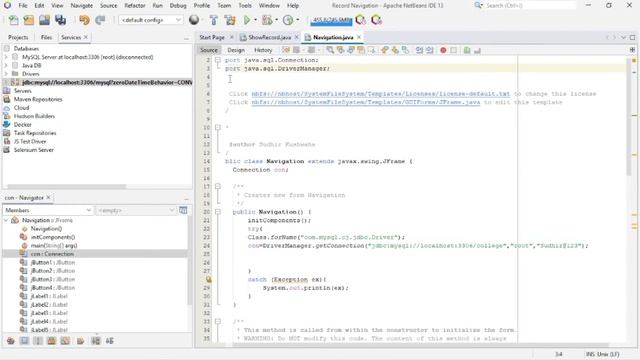The image size is (640, 360).
Task: Click the Last Edit icon in editor toolbar
Action: [286, 50]
